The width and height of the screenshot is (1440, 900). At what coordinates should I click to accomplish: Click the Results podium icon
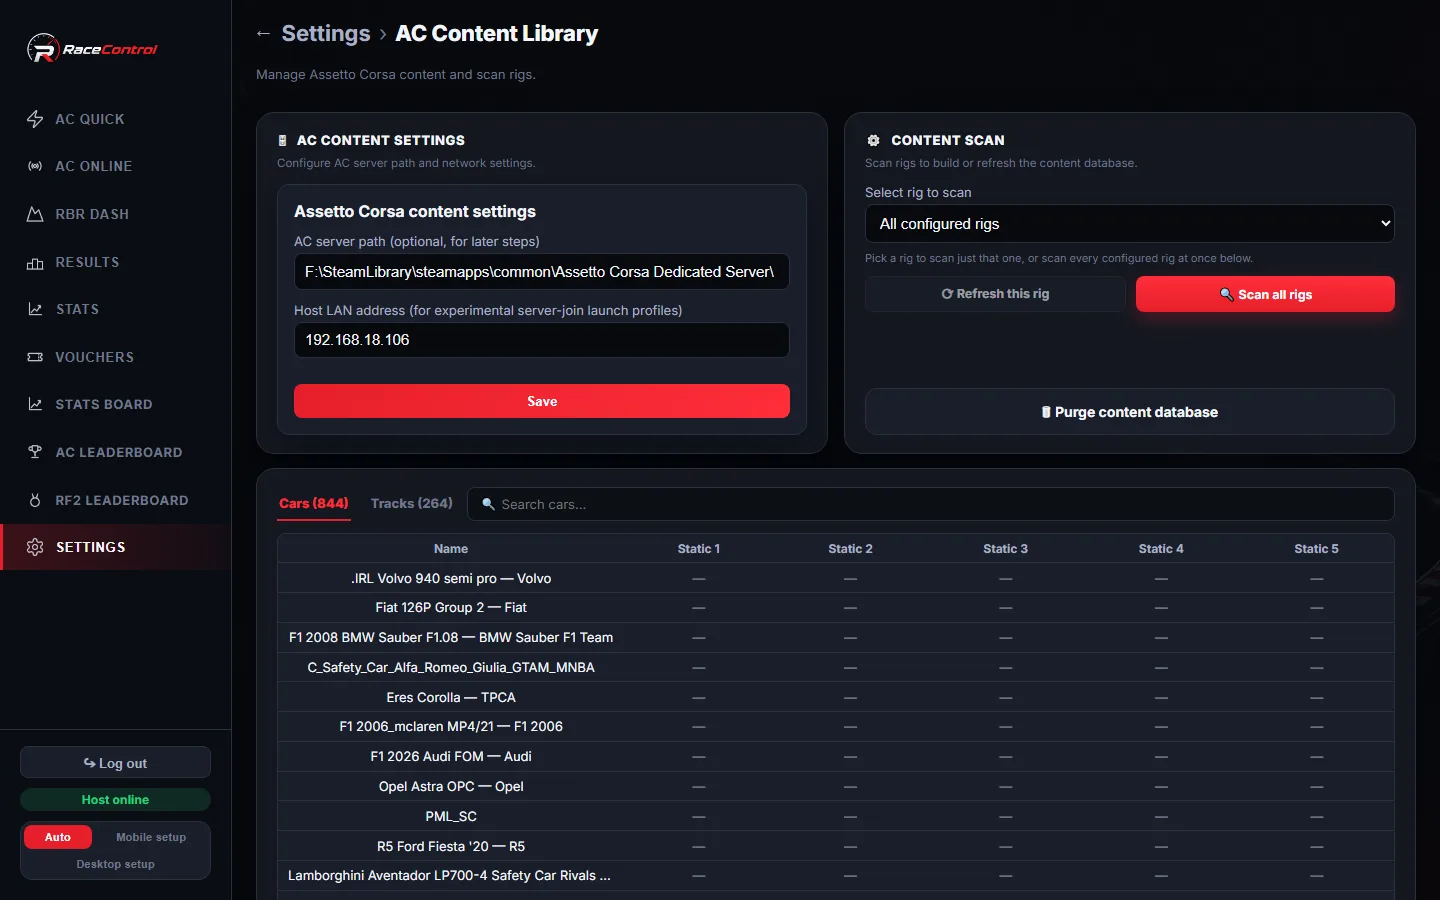point(35,262)
